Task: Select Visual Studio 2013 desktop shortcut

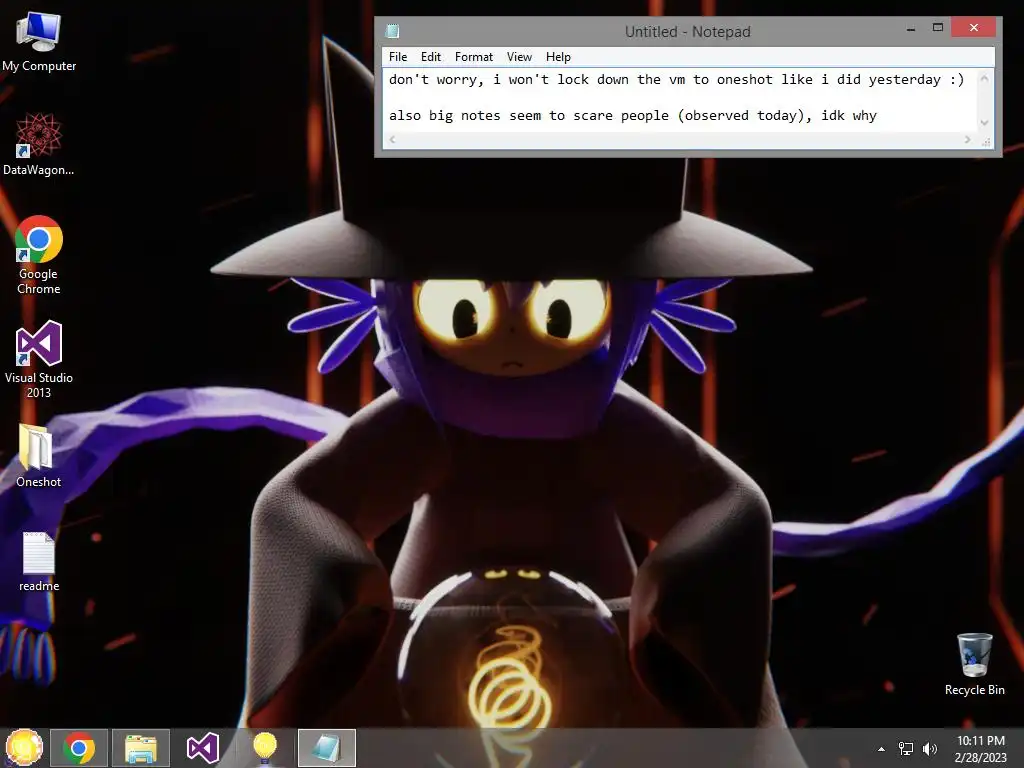Action: click(39, 359)
